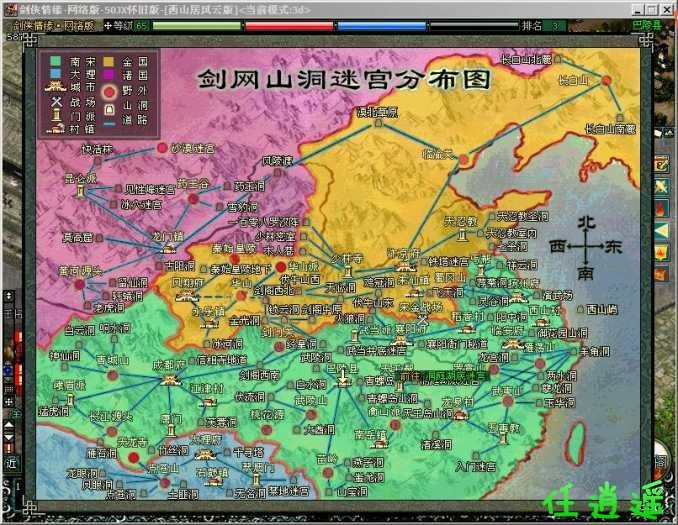Click the 青城山 red marker
The image size is (678, 525).
pyautogui.click(x=112, y=375)
